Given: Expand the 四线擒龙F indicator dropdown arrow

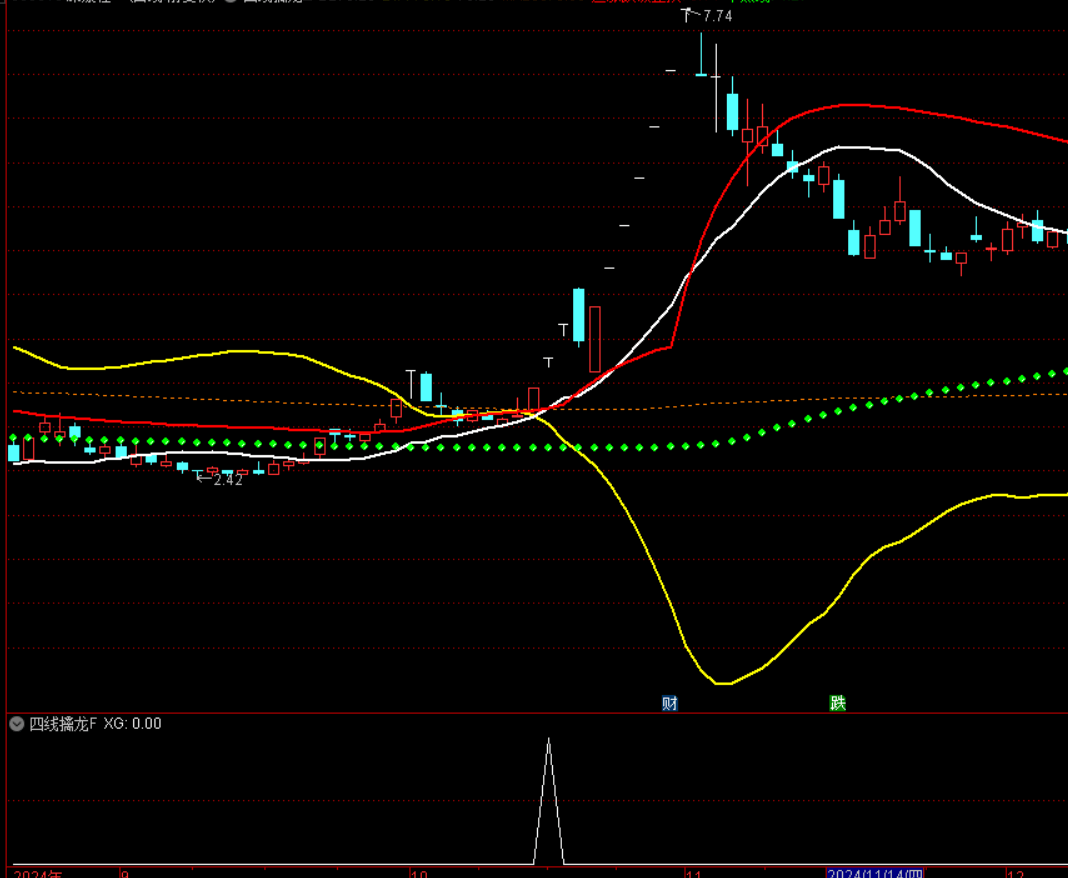Looking at the screenshot, I should coord(16,724).
